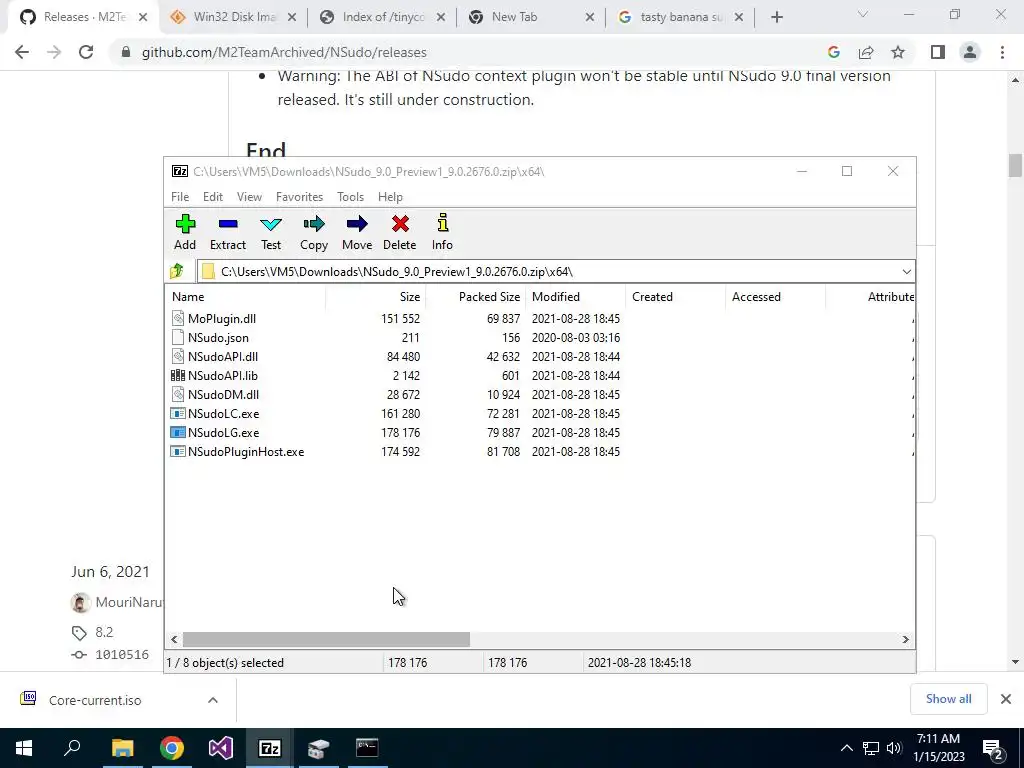Open the 8.2 tag link

[104, 632]
